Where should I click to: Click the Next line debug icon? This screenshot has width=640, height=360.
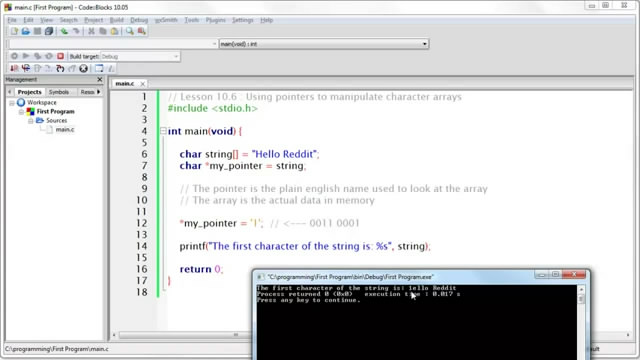(38, 68)
